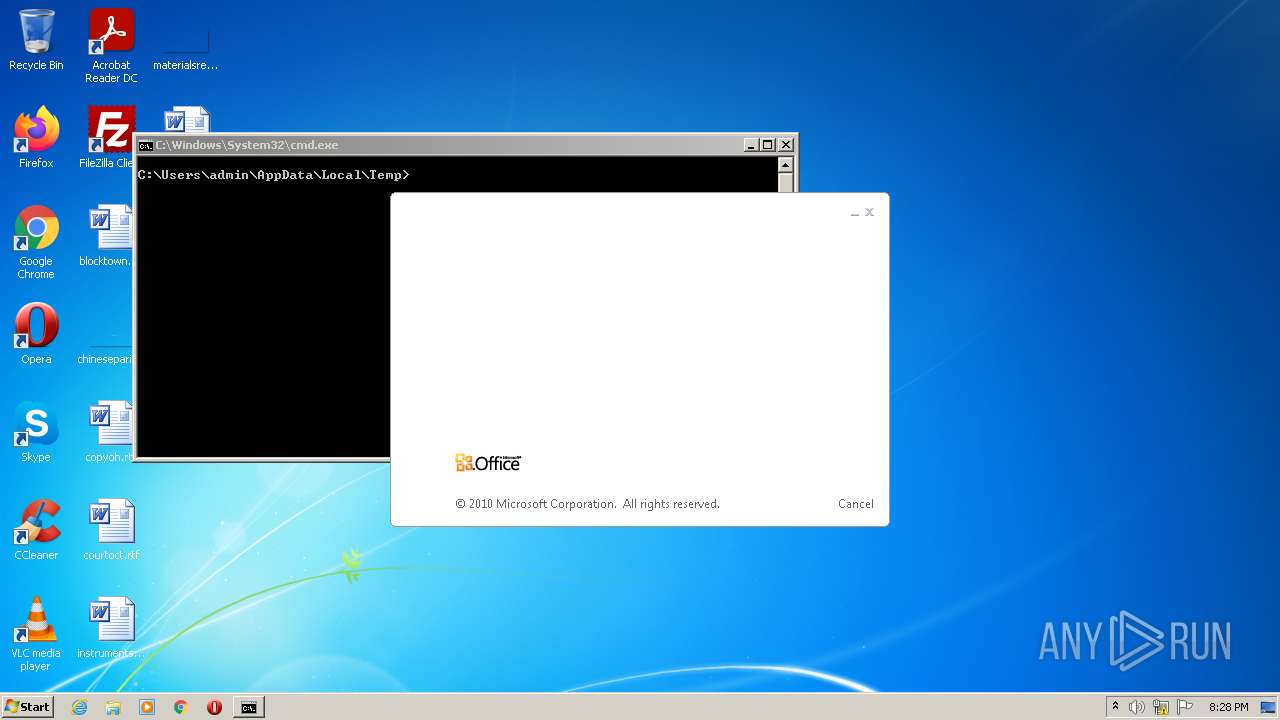The image size is (1280, 720).
Task: Show hidden tray icons arrow
Action: pos(1115,707)
